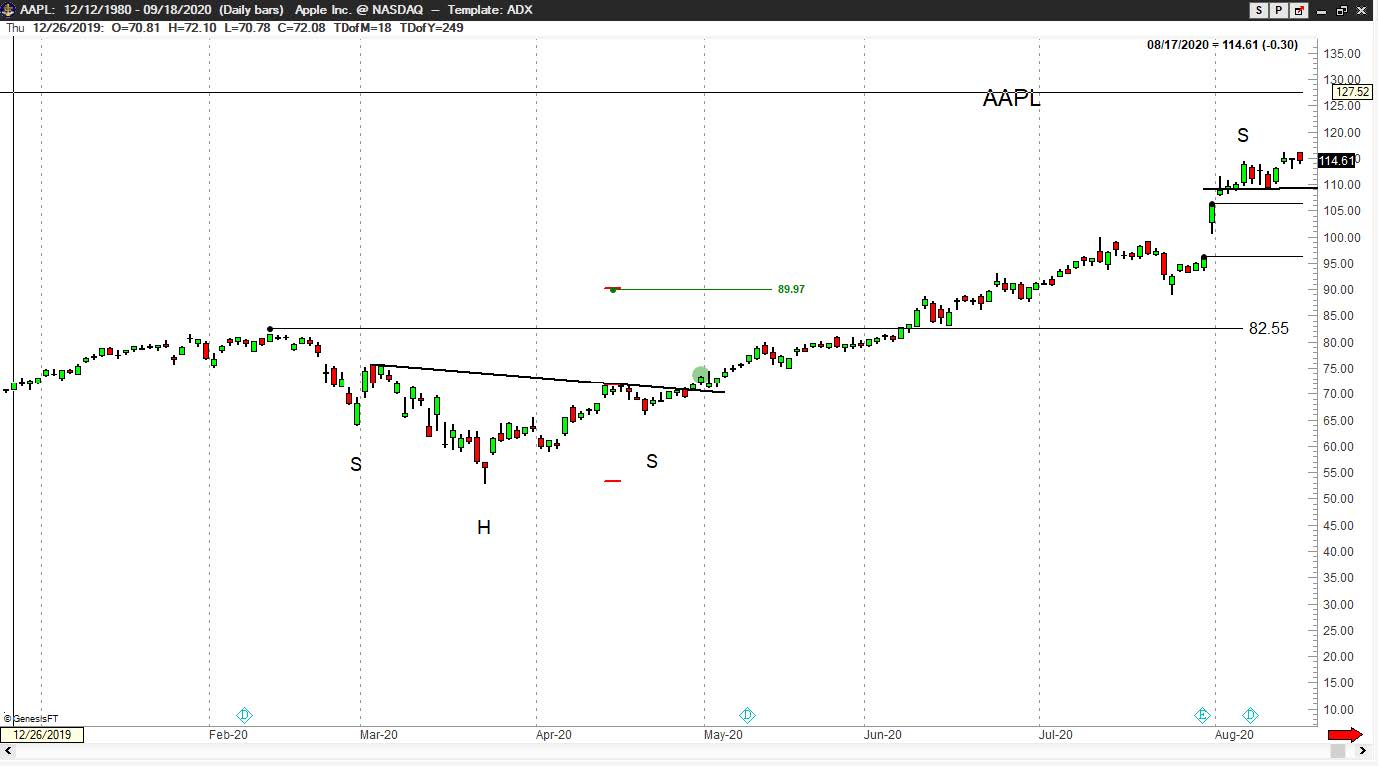Screen dimensions: 1378x766
Task: Select the H head label below March low
Action: click(x=484, y=527)
